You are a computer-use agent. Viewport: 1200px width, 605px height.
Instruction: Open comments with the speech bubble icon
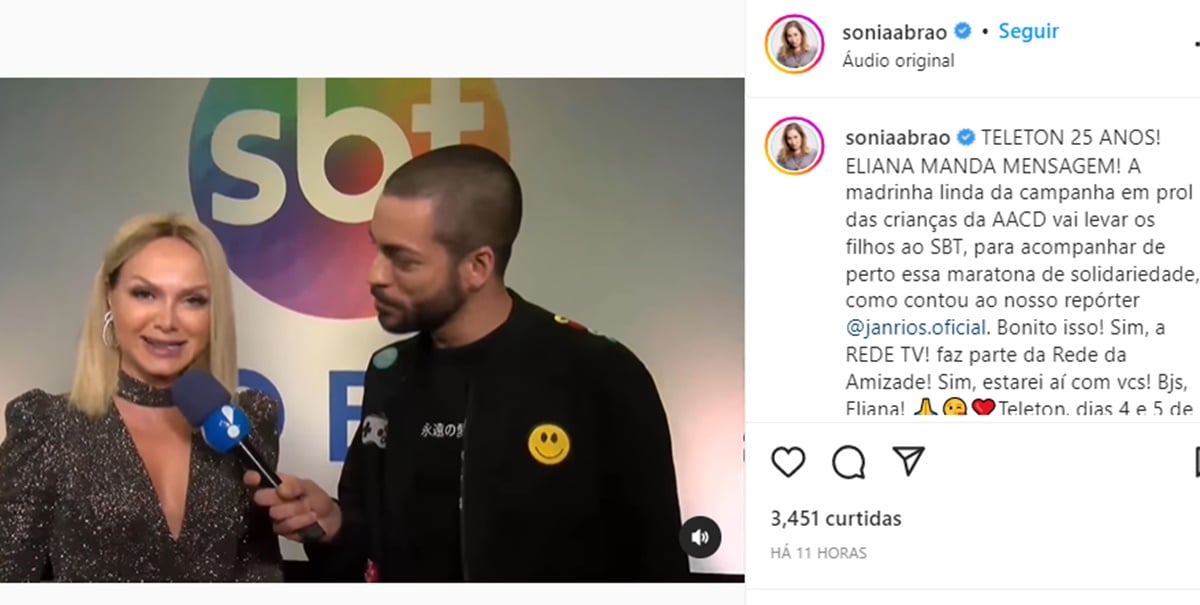[848, 461]
